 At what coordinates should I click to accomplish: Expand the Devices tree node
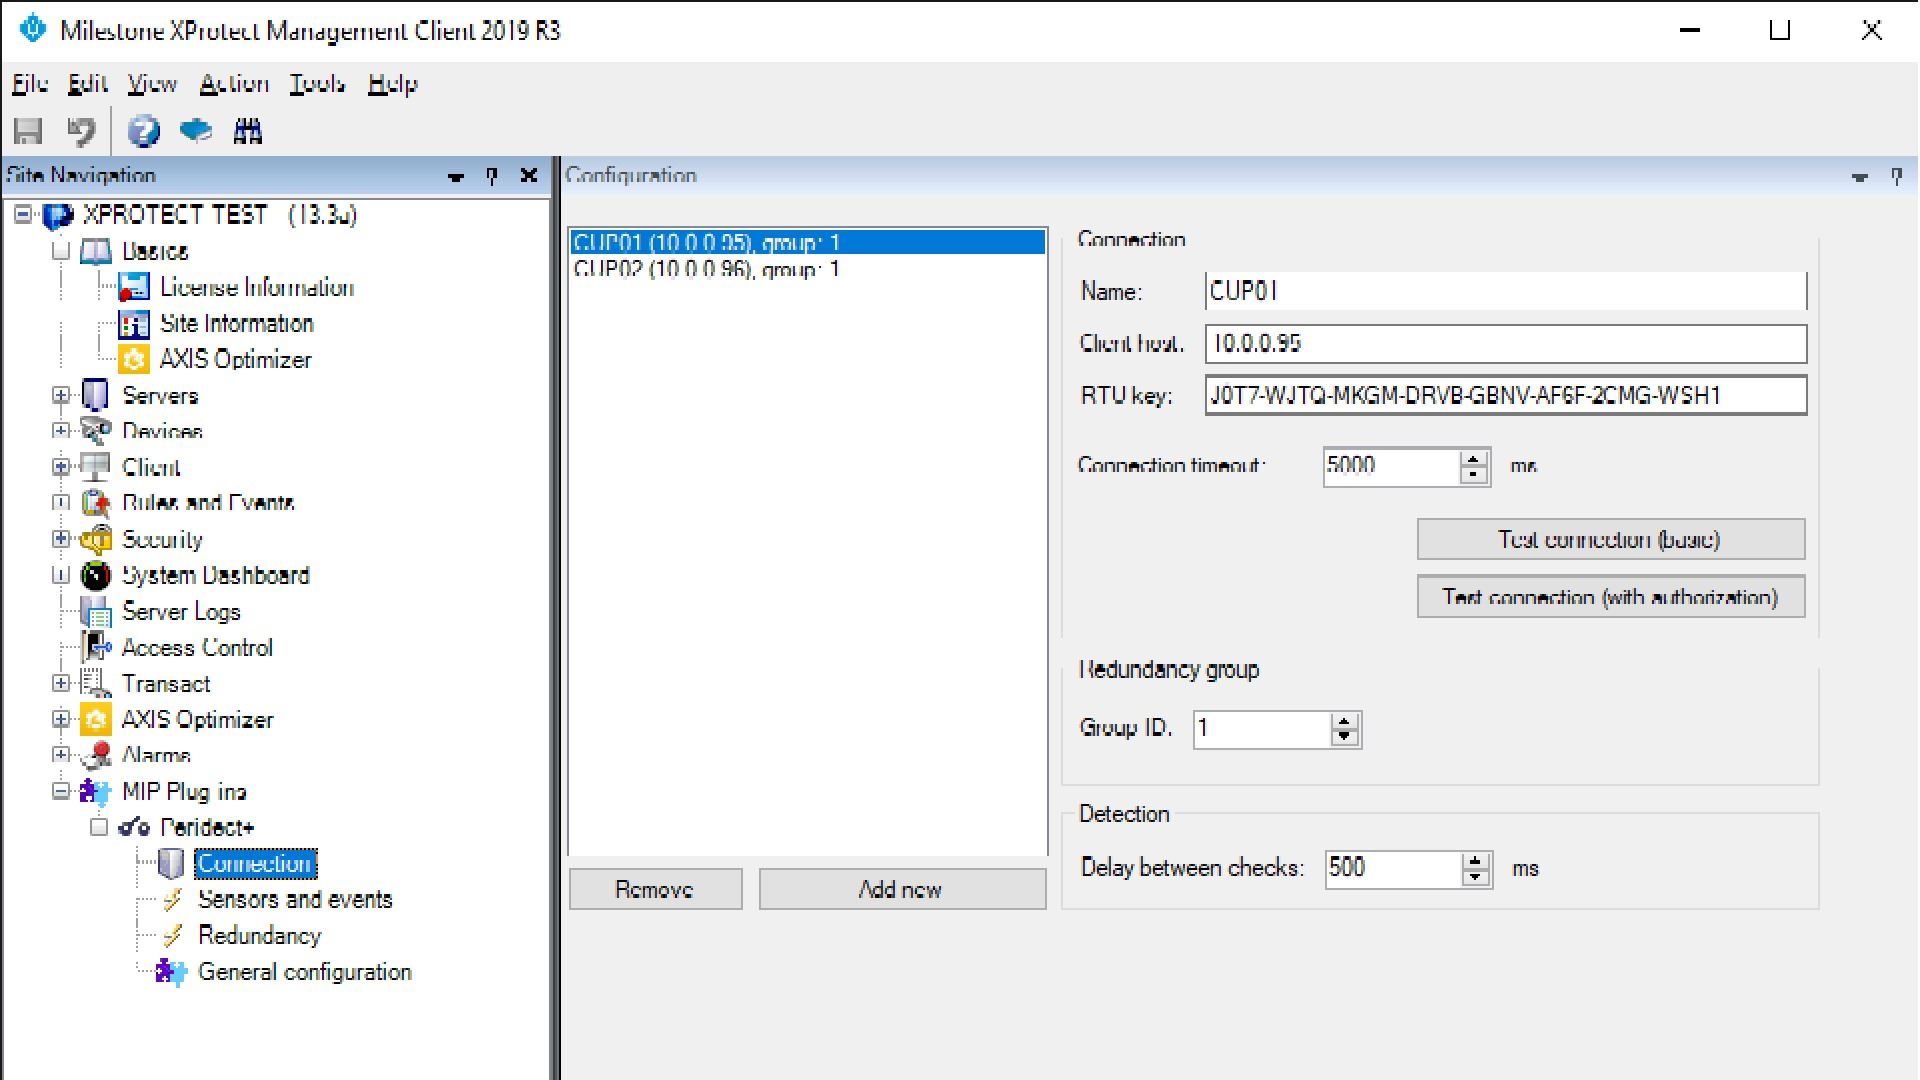coord(61,431)
